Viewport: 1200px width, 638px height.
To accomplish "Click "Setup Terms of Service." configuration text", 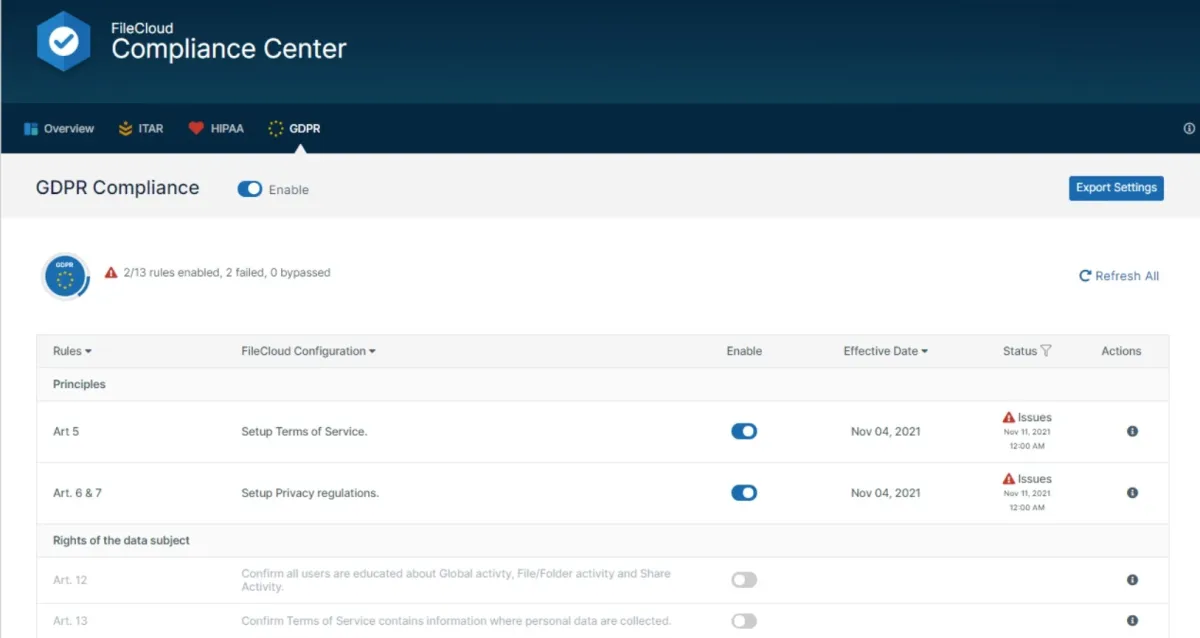I will tap(304, 432).
